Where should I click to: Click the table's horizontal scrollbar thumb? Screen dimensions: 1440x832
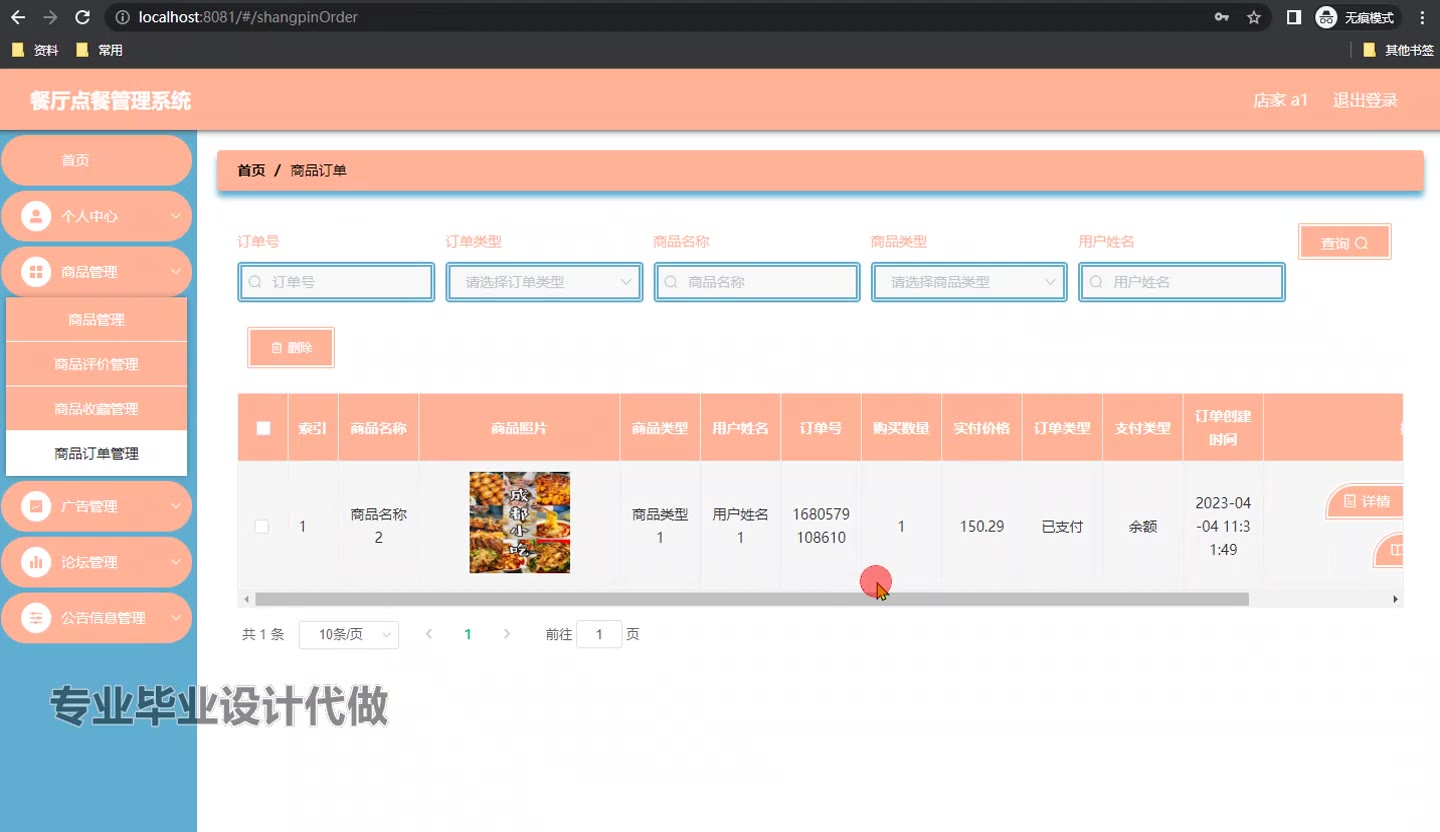(751, 599)
